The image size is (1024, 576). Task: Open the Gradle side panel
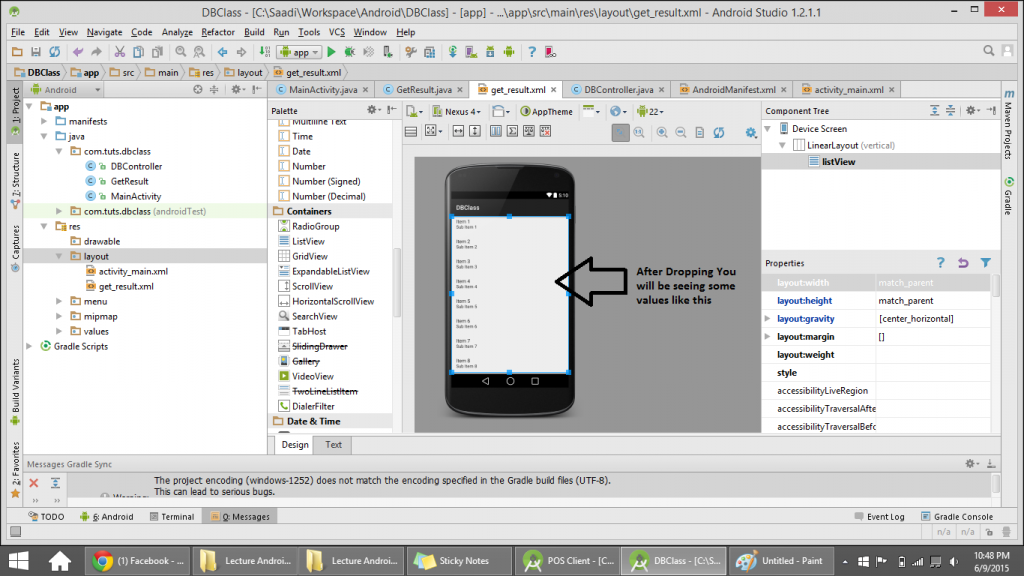[x=1008, y=196]
